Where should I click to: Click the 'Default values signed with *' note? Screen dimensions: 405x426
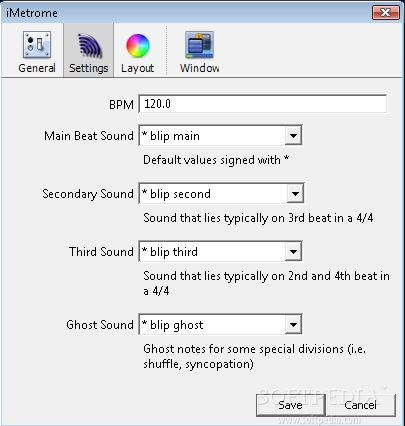pyautogui.click(x=216, y=160)
